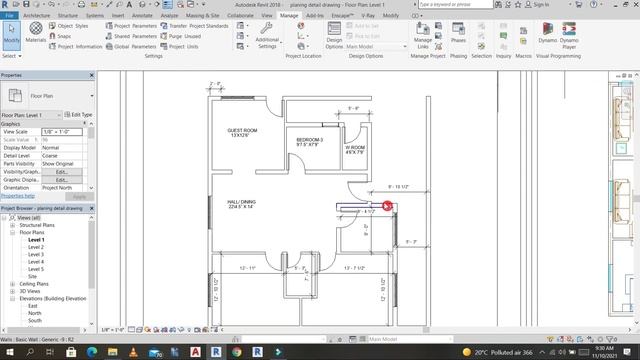Click the Project Browser vertical scrollbar
The image size is (640, 360).
(91, 270)
